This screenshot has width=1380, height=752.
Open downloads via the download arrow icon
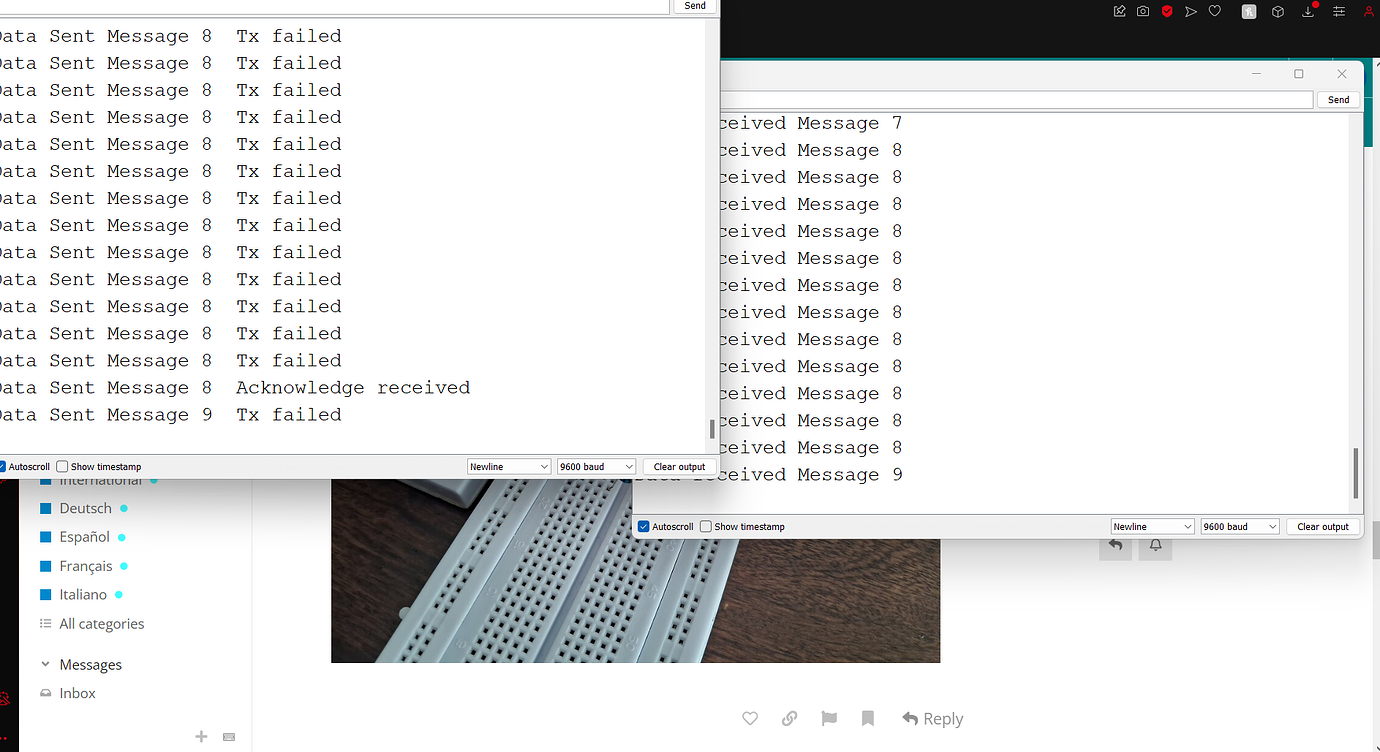[1307, 11]
